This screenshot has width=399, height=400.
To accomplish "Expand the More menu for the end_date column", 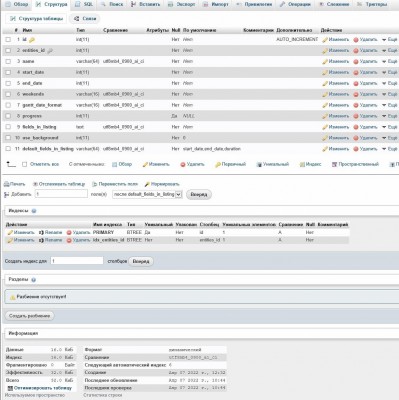I will point(389,83).
